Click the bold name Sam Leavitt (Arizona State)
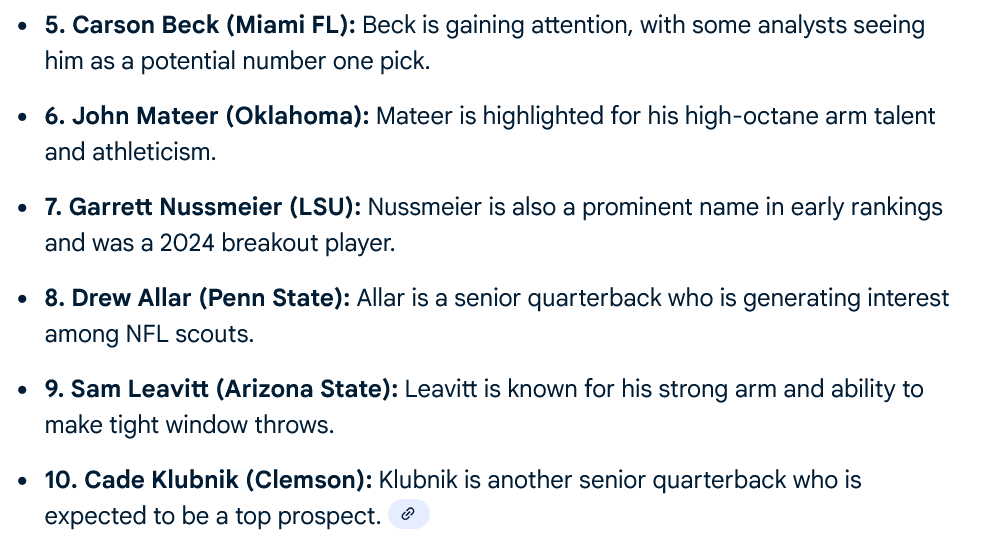Image resolution: width=987 pixels, height=556 pixels. tap(222, 389)
